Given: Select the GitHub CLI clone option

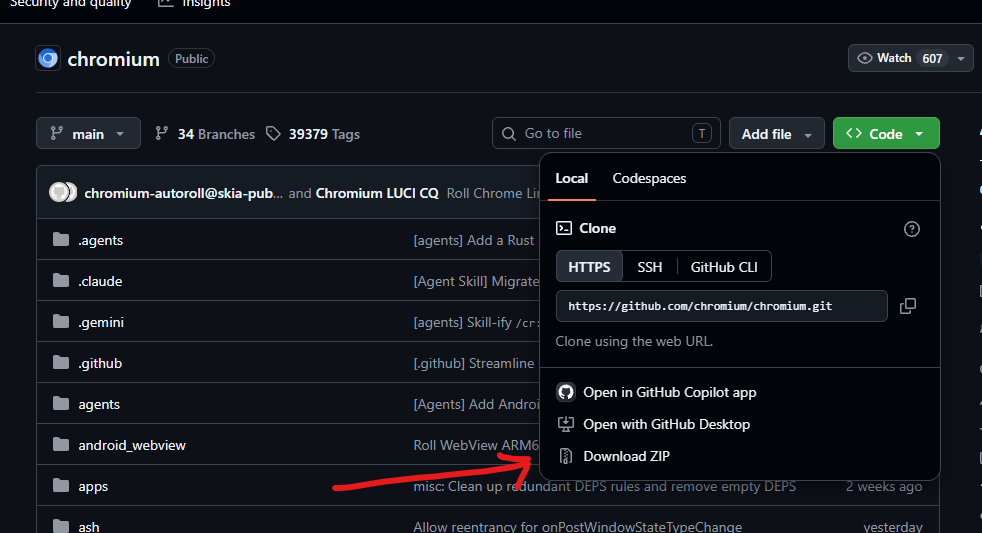Looking at the screenshot, I should click(x=724, y=267).
